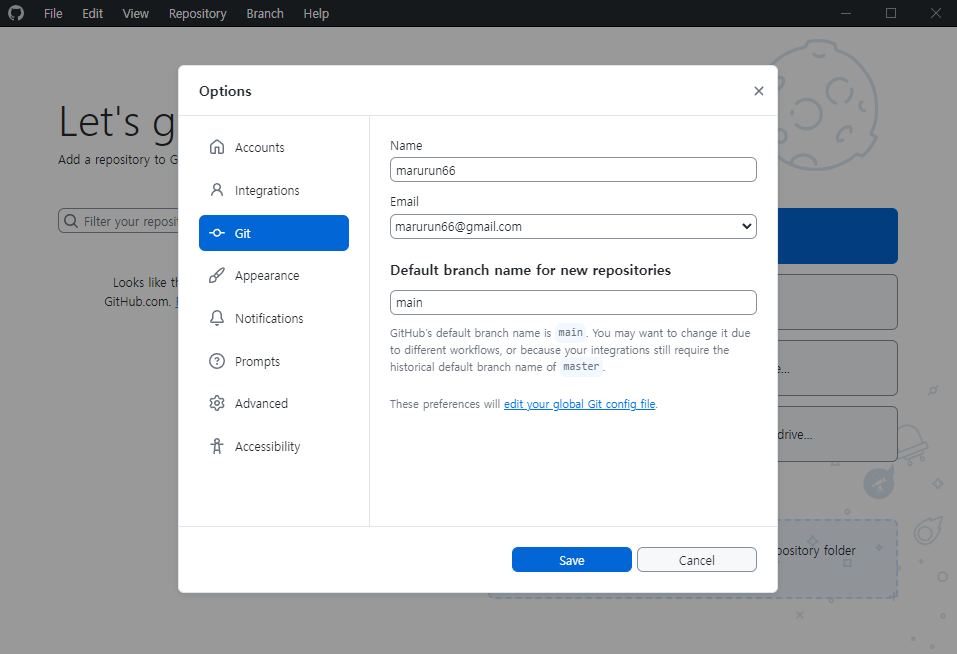Open the View menu
This screenshot has width=957, height=654.
tap(135, 13)
